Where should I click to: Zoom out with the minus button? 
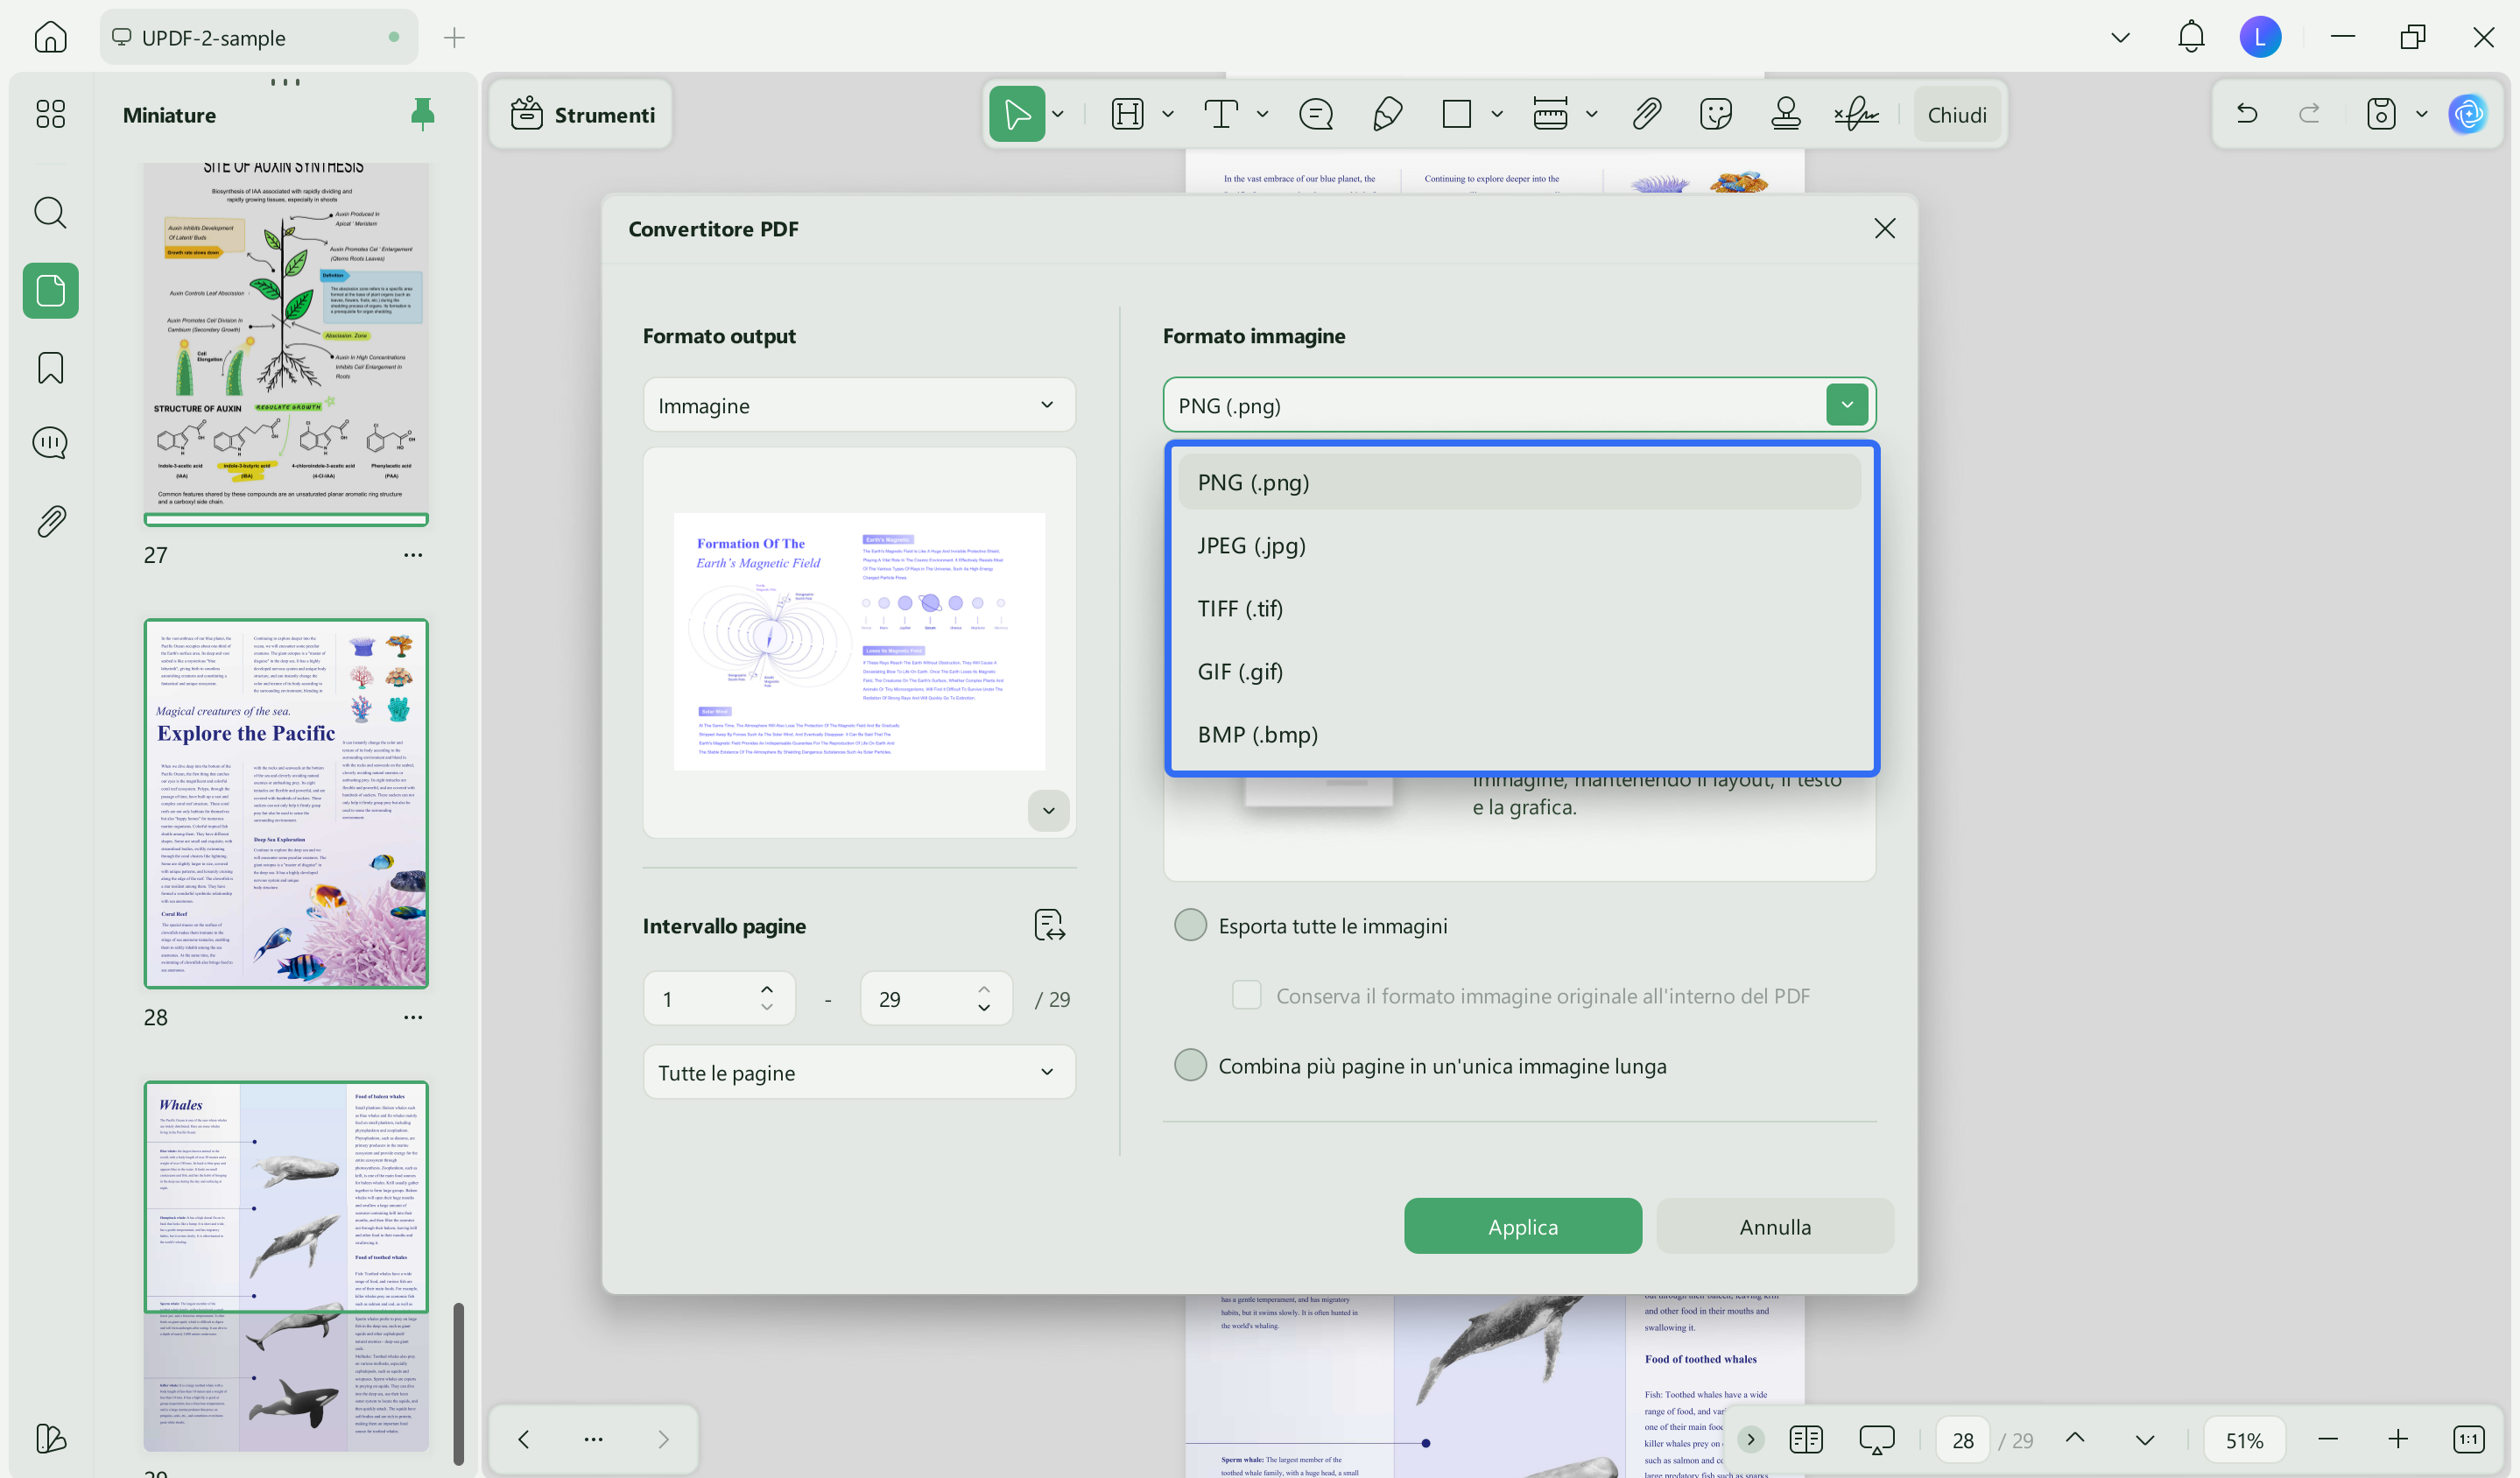[x=2327, y=1439]
